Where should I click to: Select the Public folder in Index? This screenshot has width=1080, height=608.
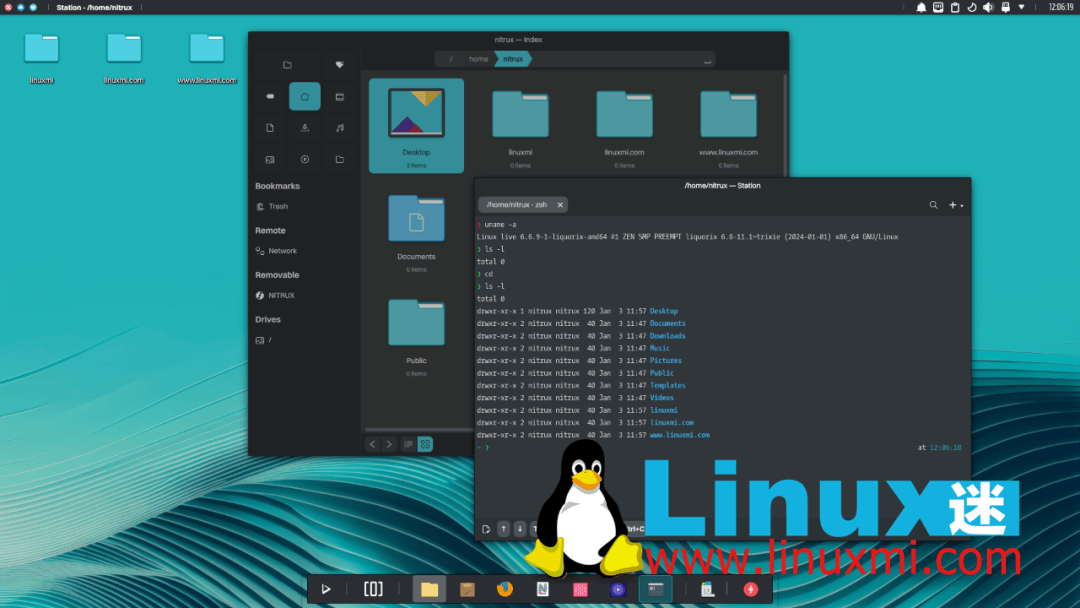click(x=416, y=335)
